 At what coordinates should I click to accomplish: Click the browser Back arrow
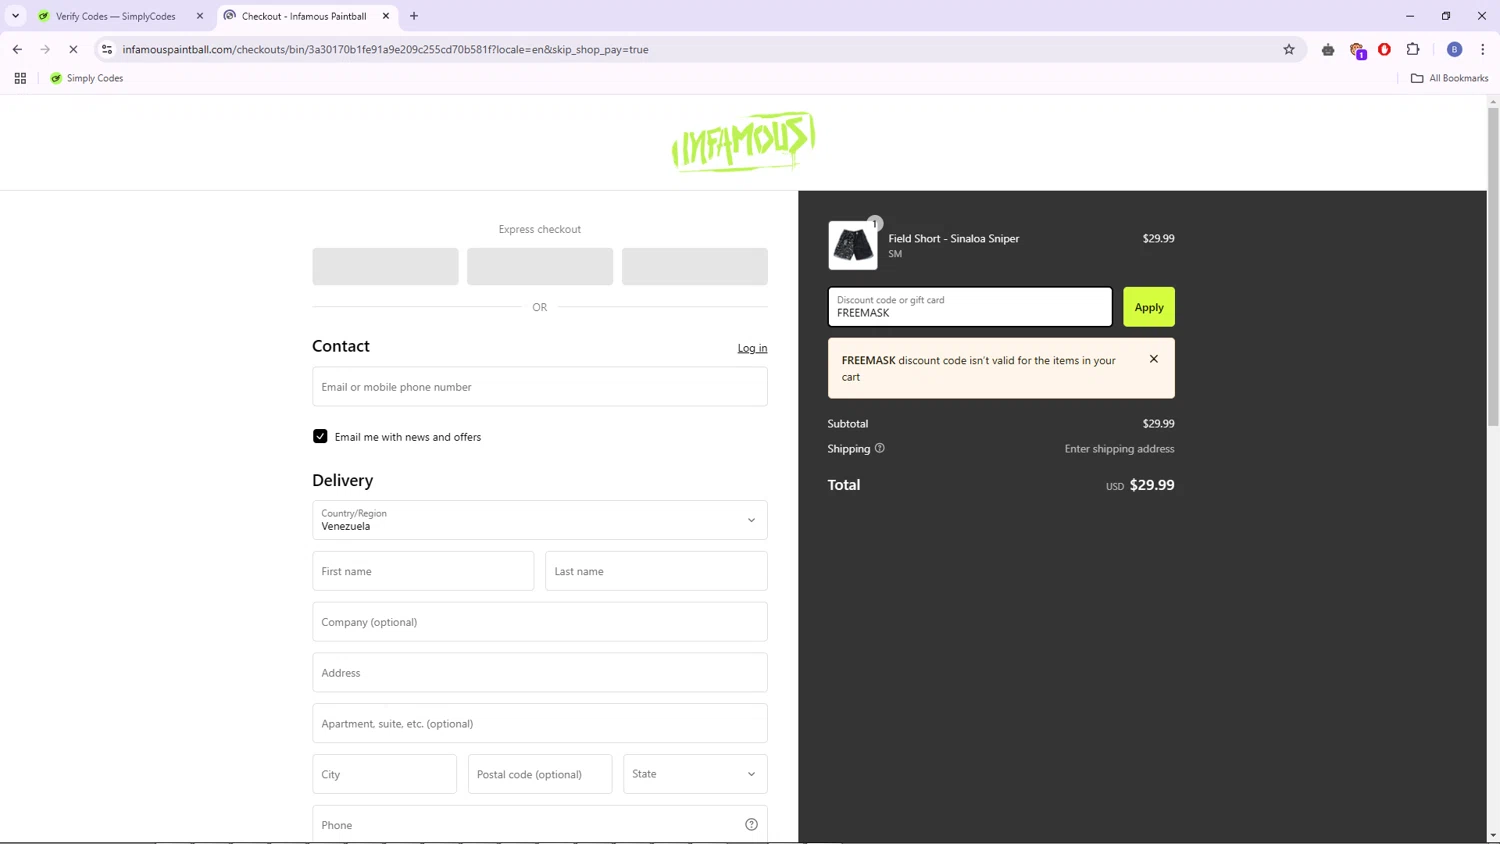[17, 49]
